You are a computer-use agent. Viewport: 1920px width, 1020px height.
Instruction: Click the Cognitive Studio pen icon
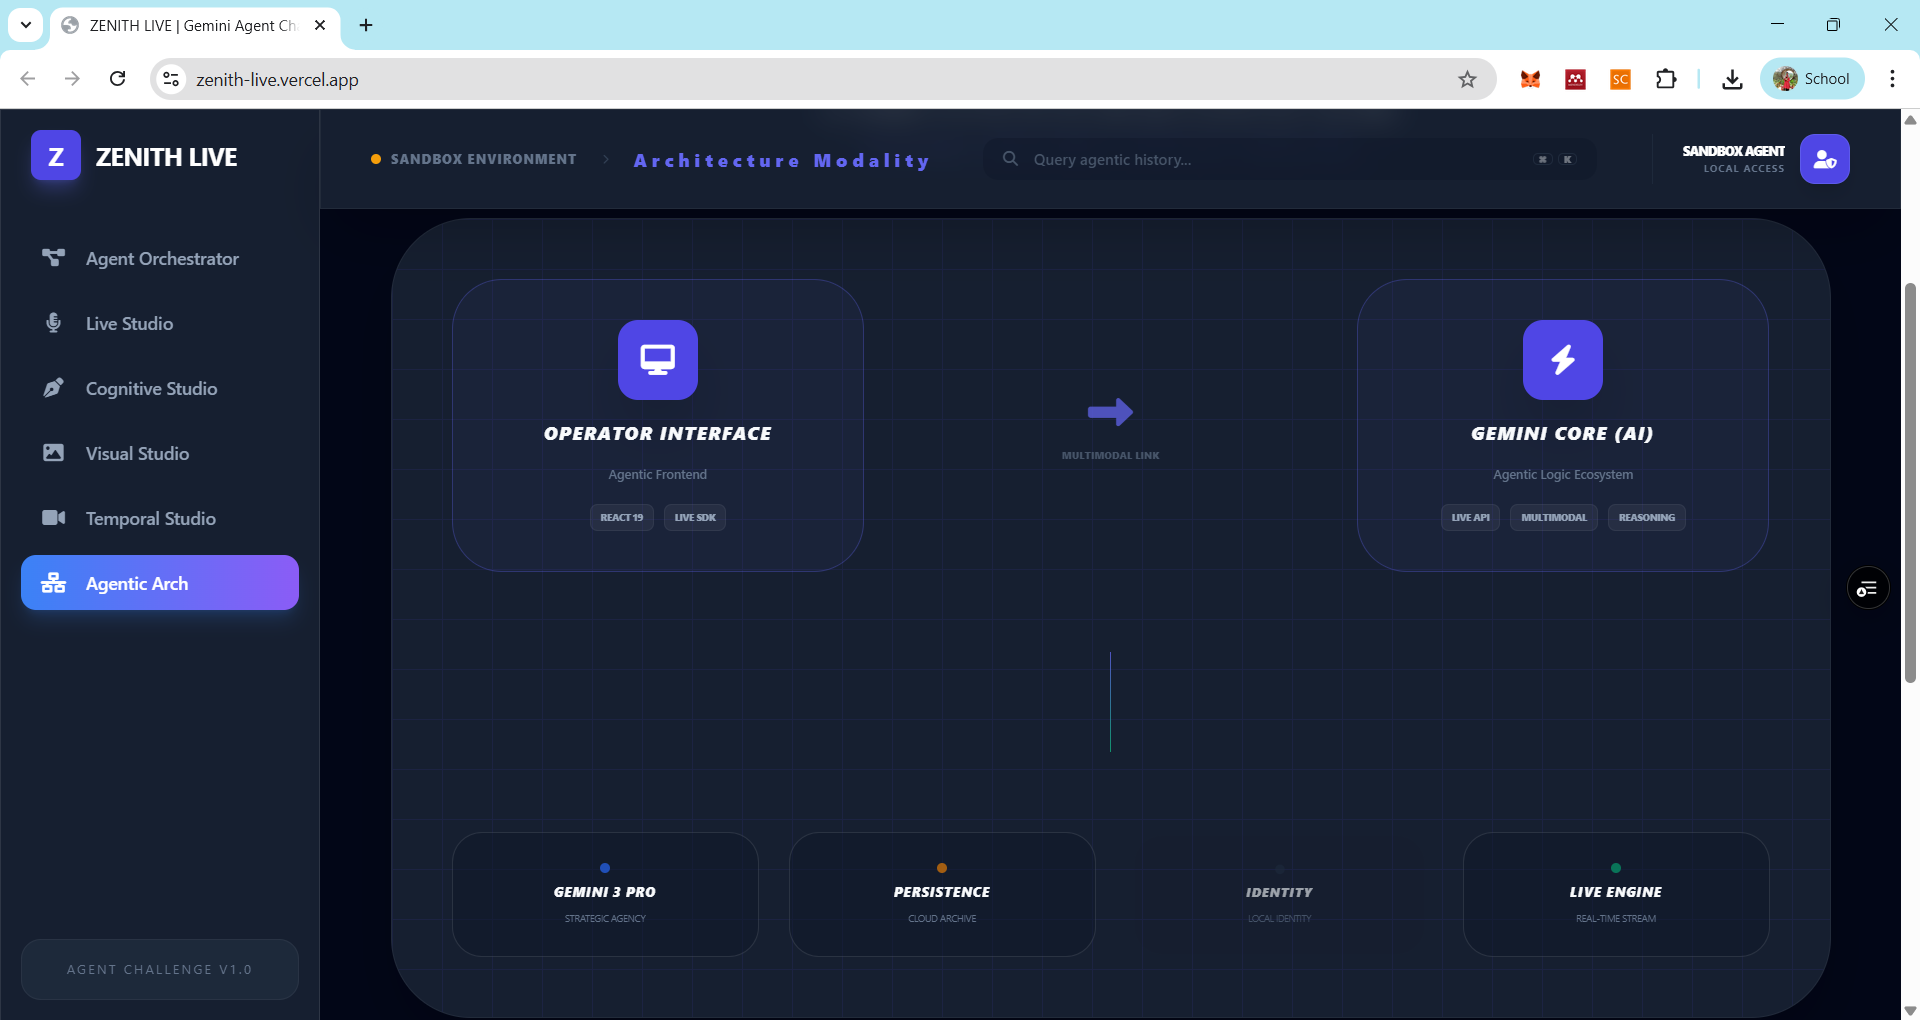coord(54,388)
